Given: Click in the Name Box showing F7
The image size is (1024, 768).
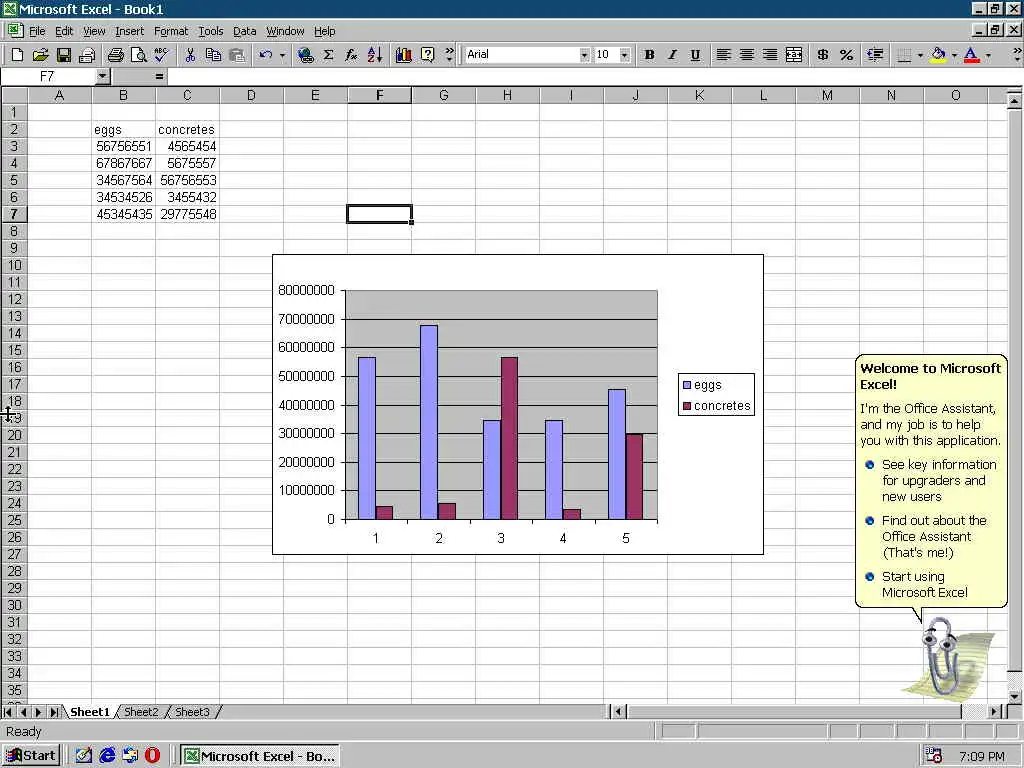Looking at the screenshot, I should pos(47,76).
